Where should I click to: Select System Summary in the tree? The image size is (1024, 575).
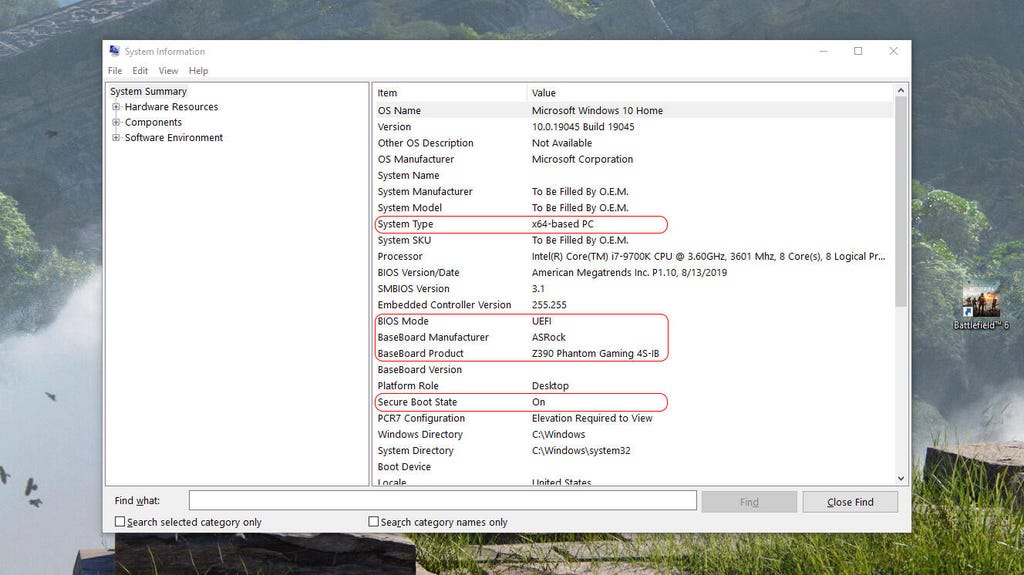pos(148,91)
